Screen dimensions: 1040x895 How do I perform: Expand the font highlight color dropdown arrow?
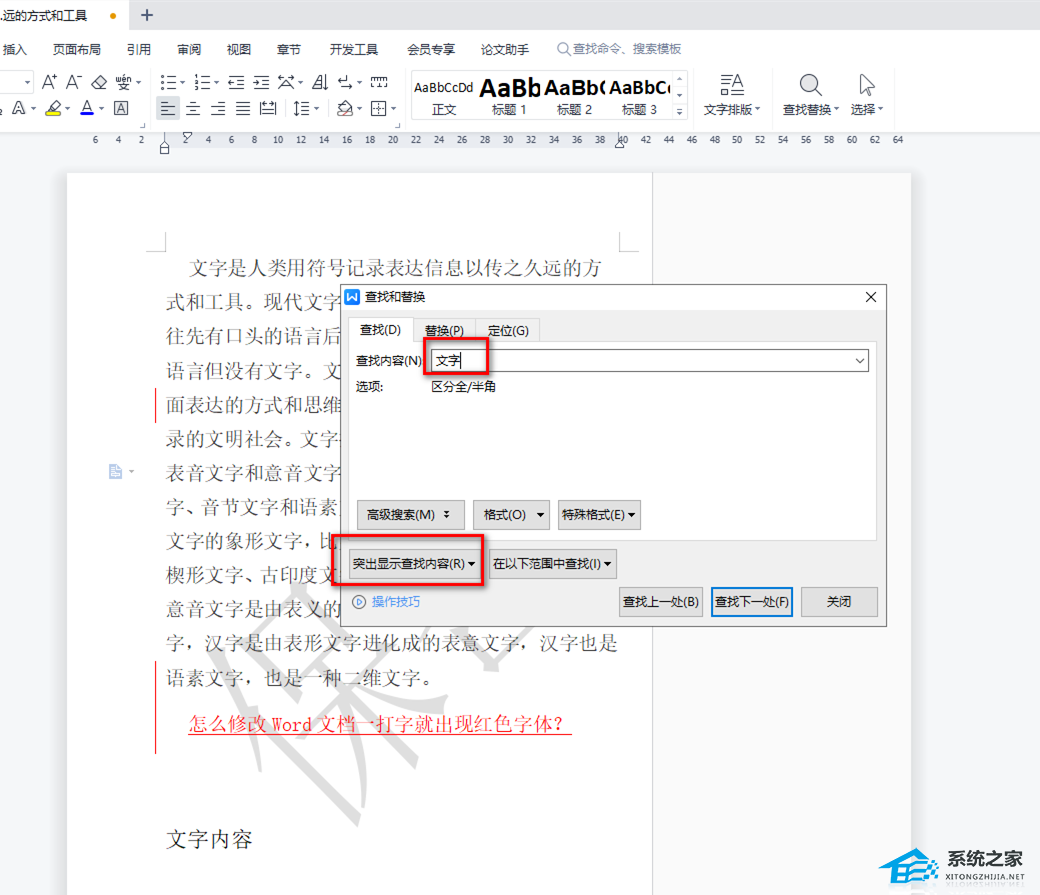pos(68,109)
